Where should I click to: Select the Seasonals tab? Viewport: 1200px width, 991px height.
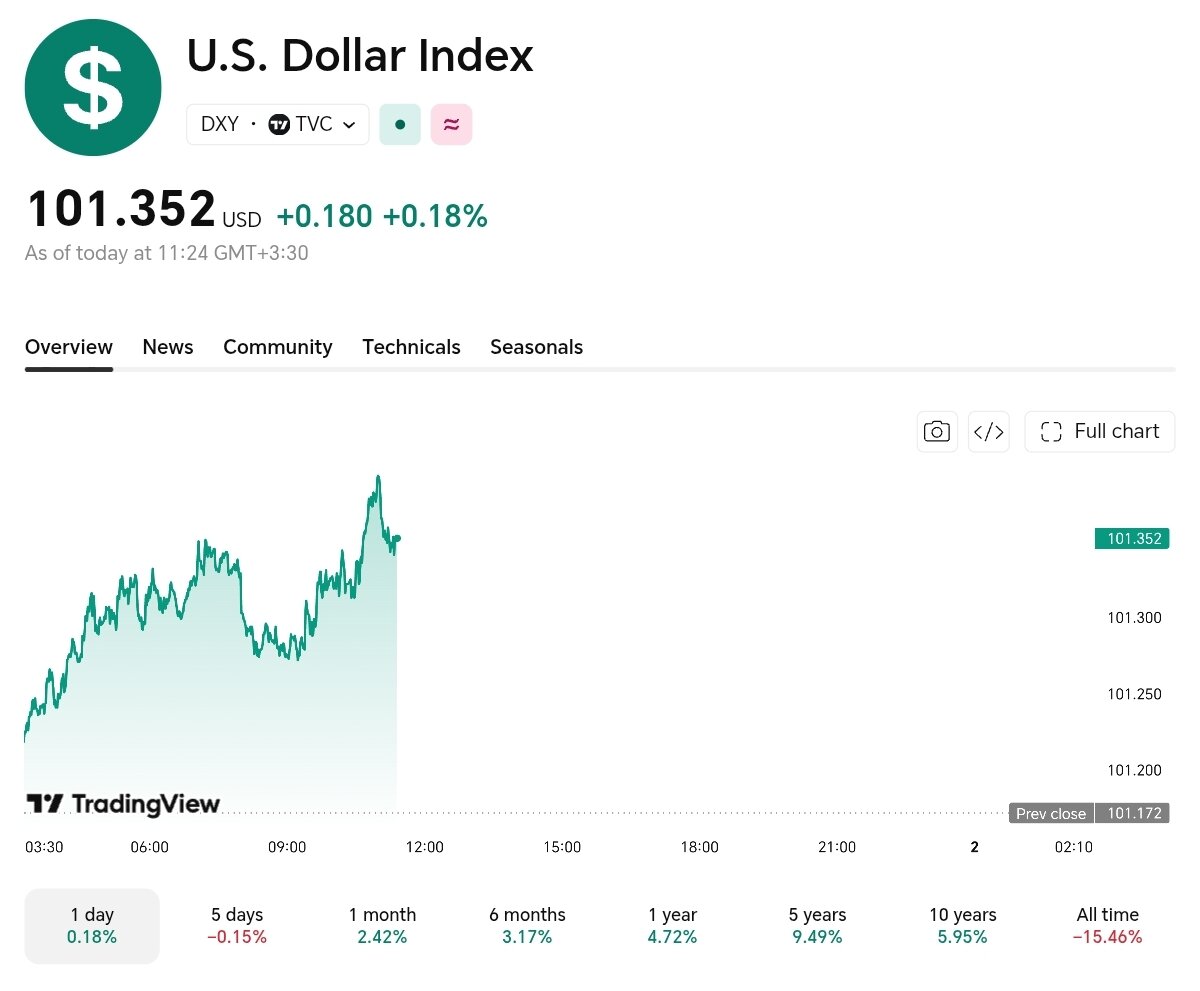(x=536, y=347)
